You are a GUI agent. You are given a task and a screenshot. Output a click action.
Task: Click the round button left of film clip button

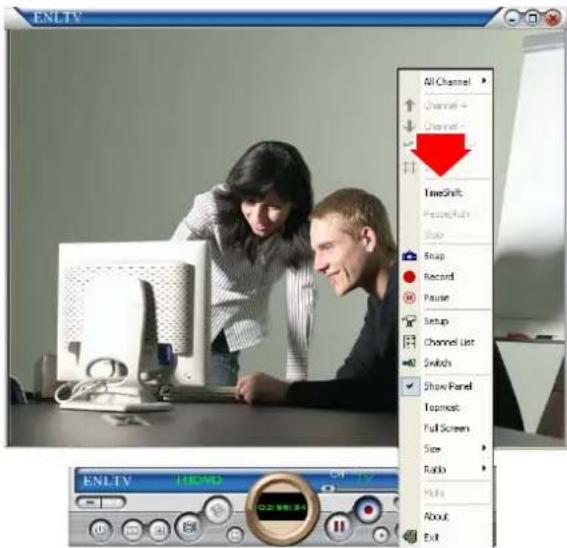click(160, 530)
